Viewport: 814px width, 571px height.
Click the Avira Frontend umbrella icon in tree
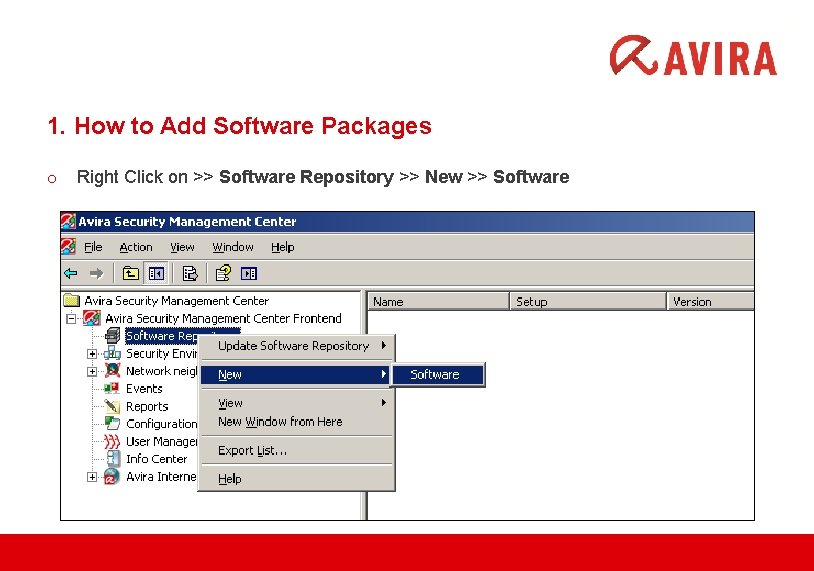pyautogui.click(x=91, y=318)
